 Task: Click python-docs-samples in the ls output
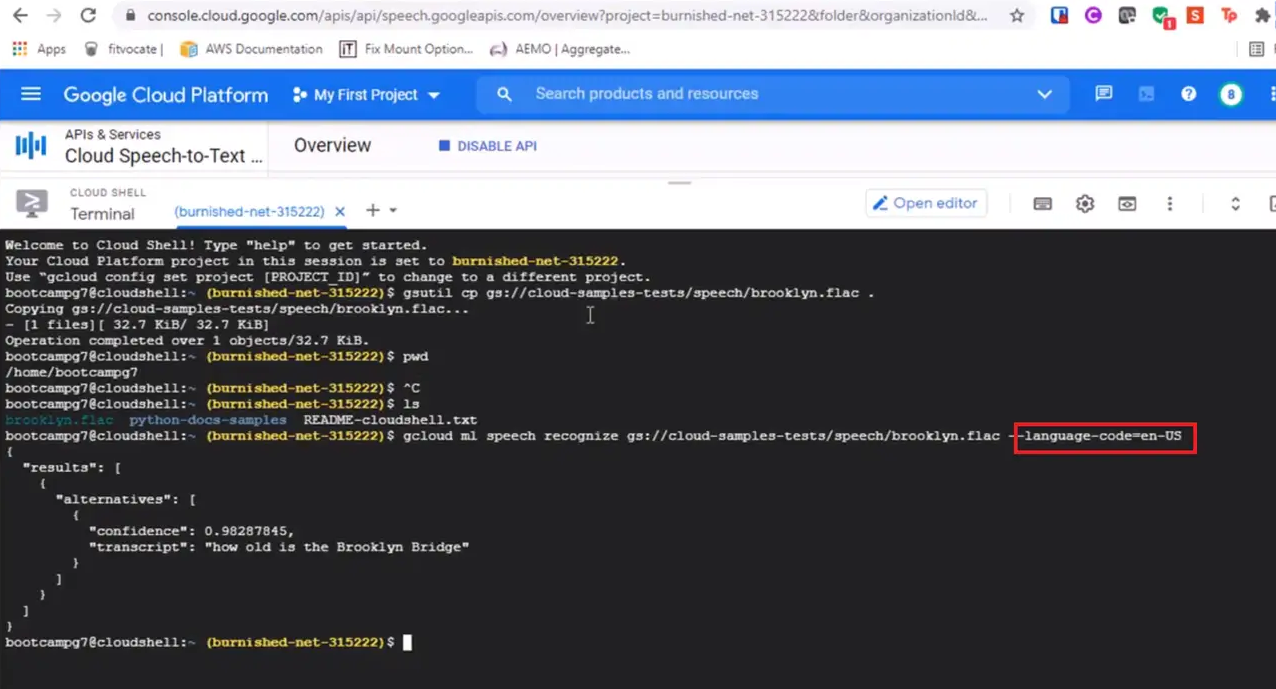tap(208, 420)
